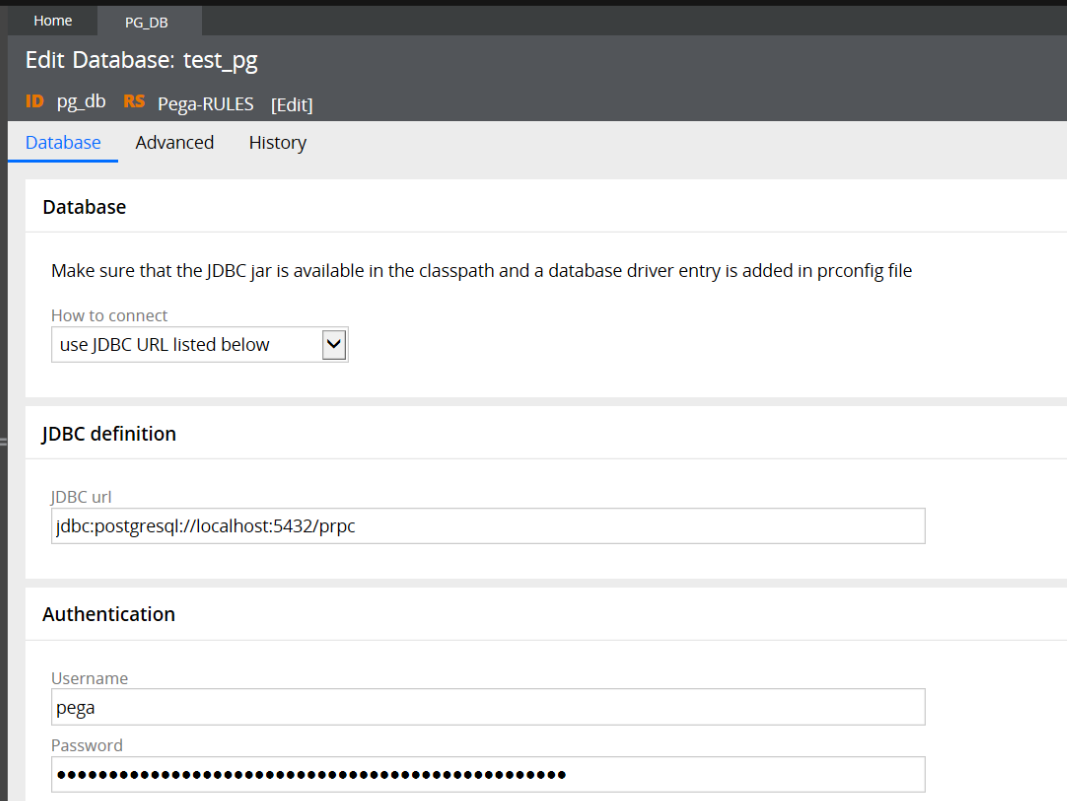
Task: Click the left panel splitter handle
Action: [3, 441]
